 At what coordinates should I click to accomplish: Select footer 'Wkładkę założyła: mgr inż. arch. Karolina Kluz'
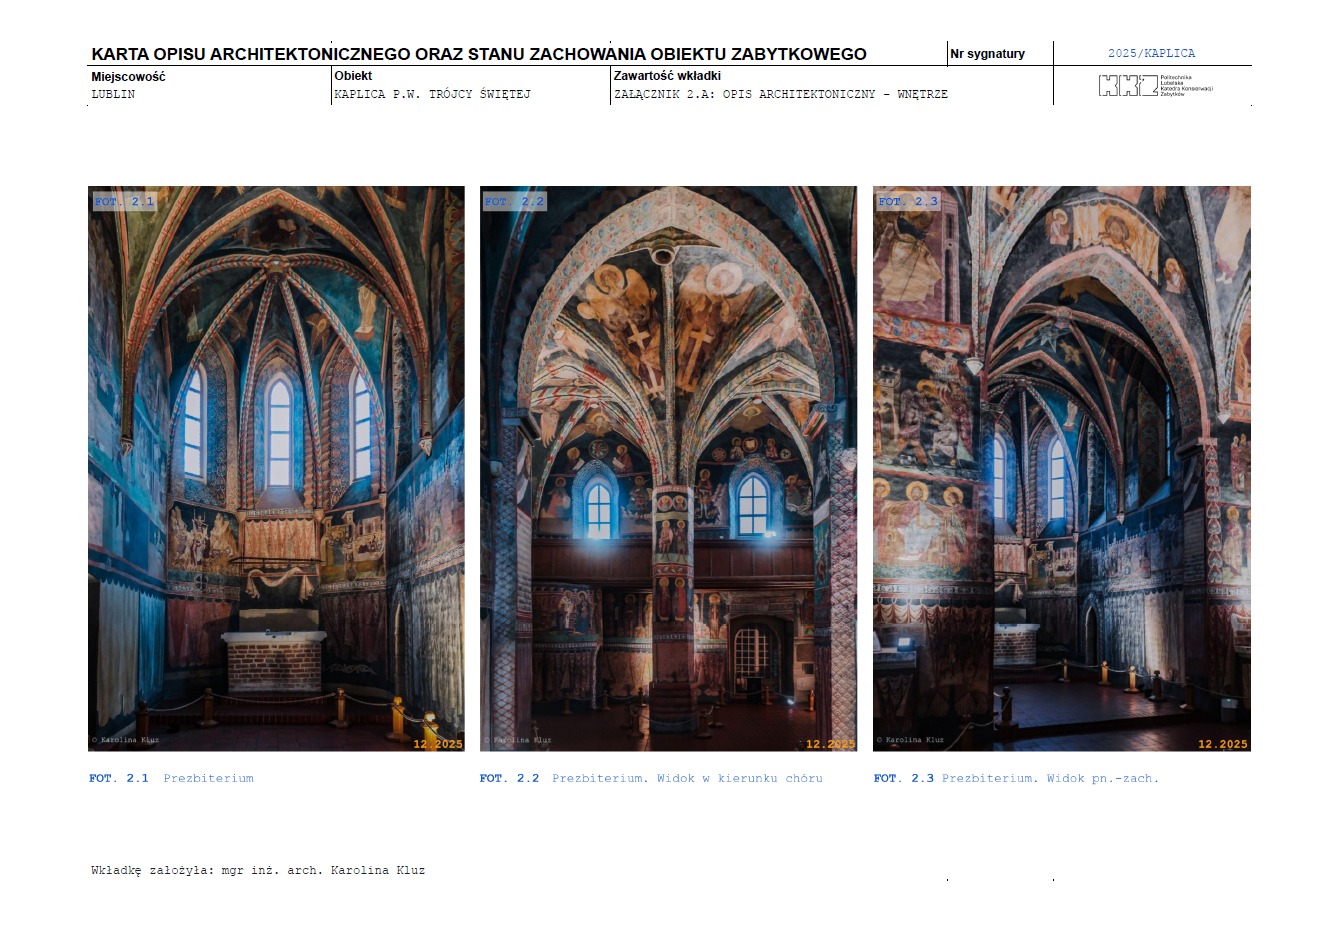point(258,870)
